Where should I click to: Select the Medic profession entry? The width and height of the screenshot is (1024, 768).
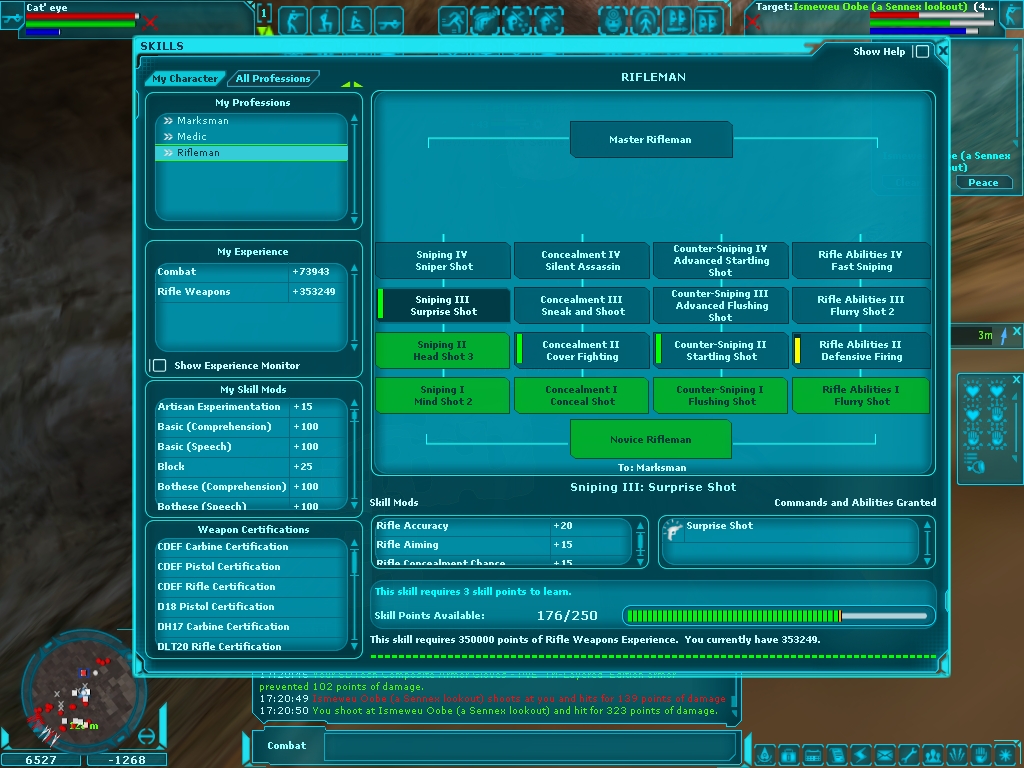coord(192,137)
